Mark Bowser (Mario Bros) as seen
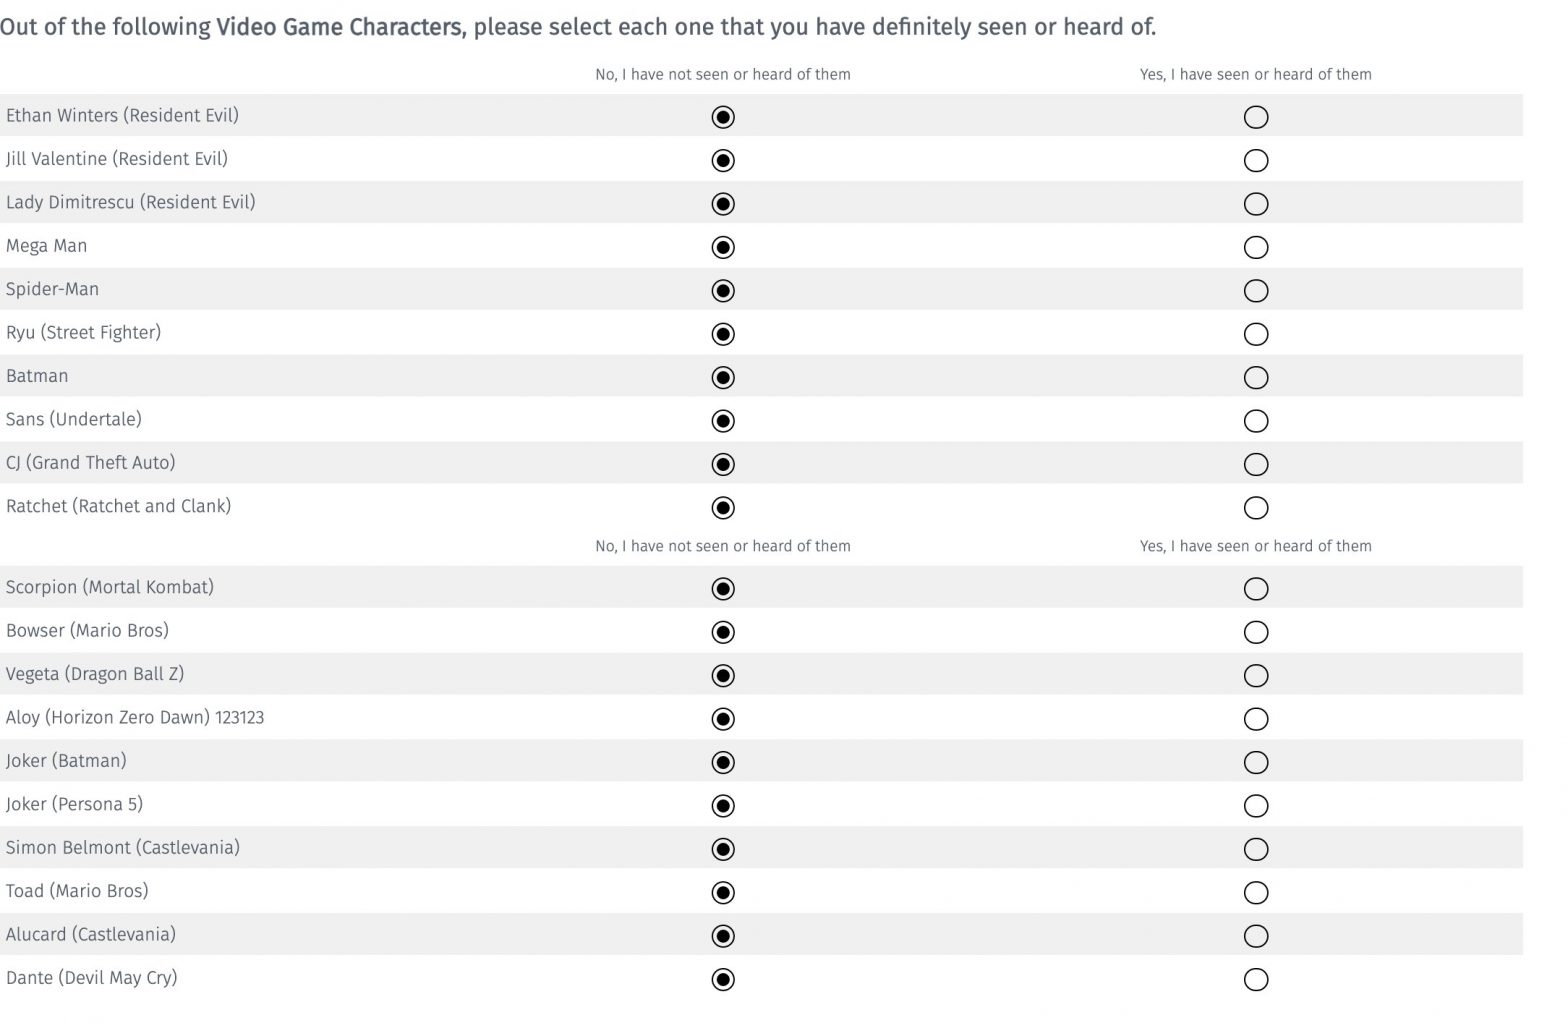 tap(1255, 632)
